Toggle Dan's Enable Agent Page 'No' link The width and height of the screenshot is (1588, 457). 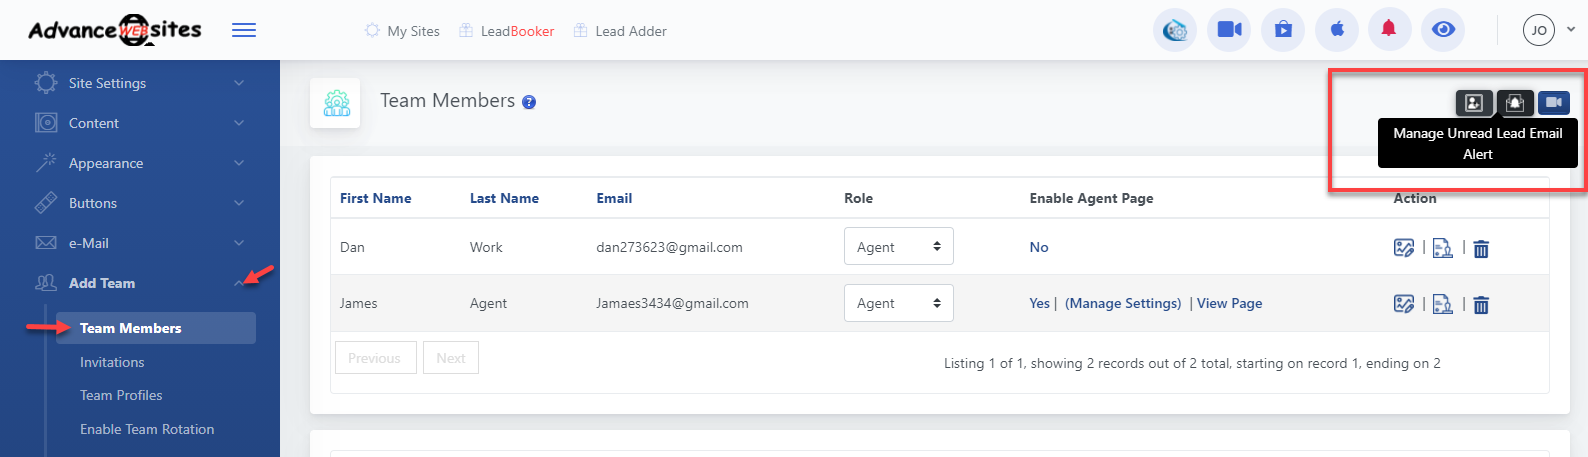(x=1039, y=247)
